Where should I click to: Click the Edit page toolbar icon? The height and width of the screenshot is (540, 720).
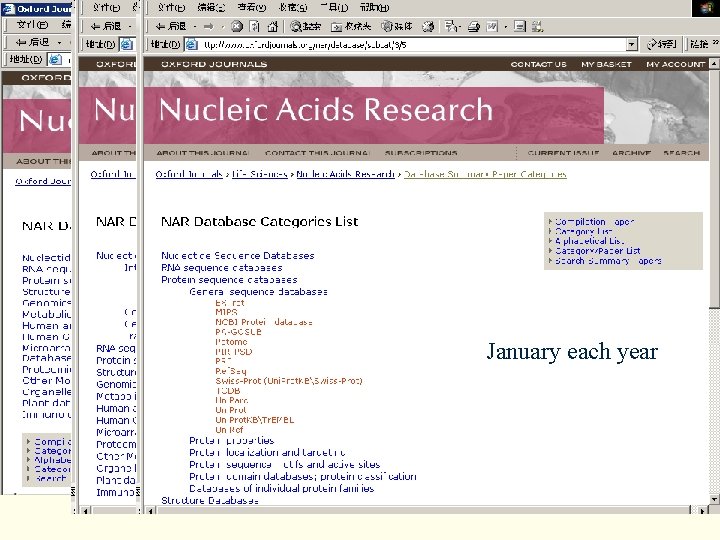pyautogui.click(x=492, y=27)
